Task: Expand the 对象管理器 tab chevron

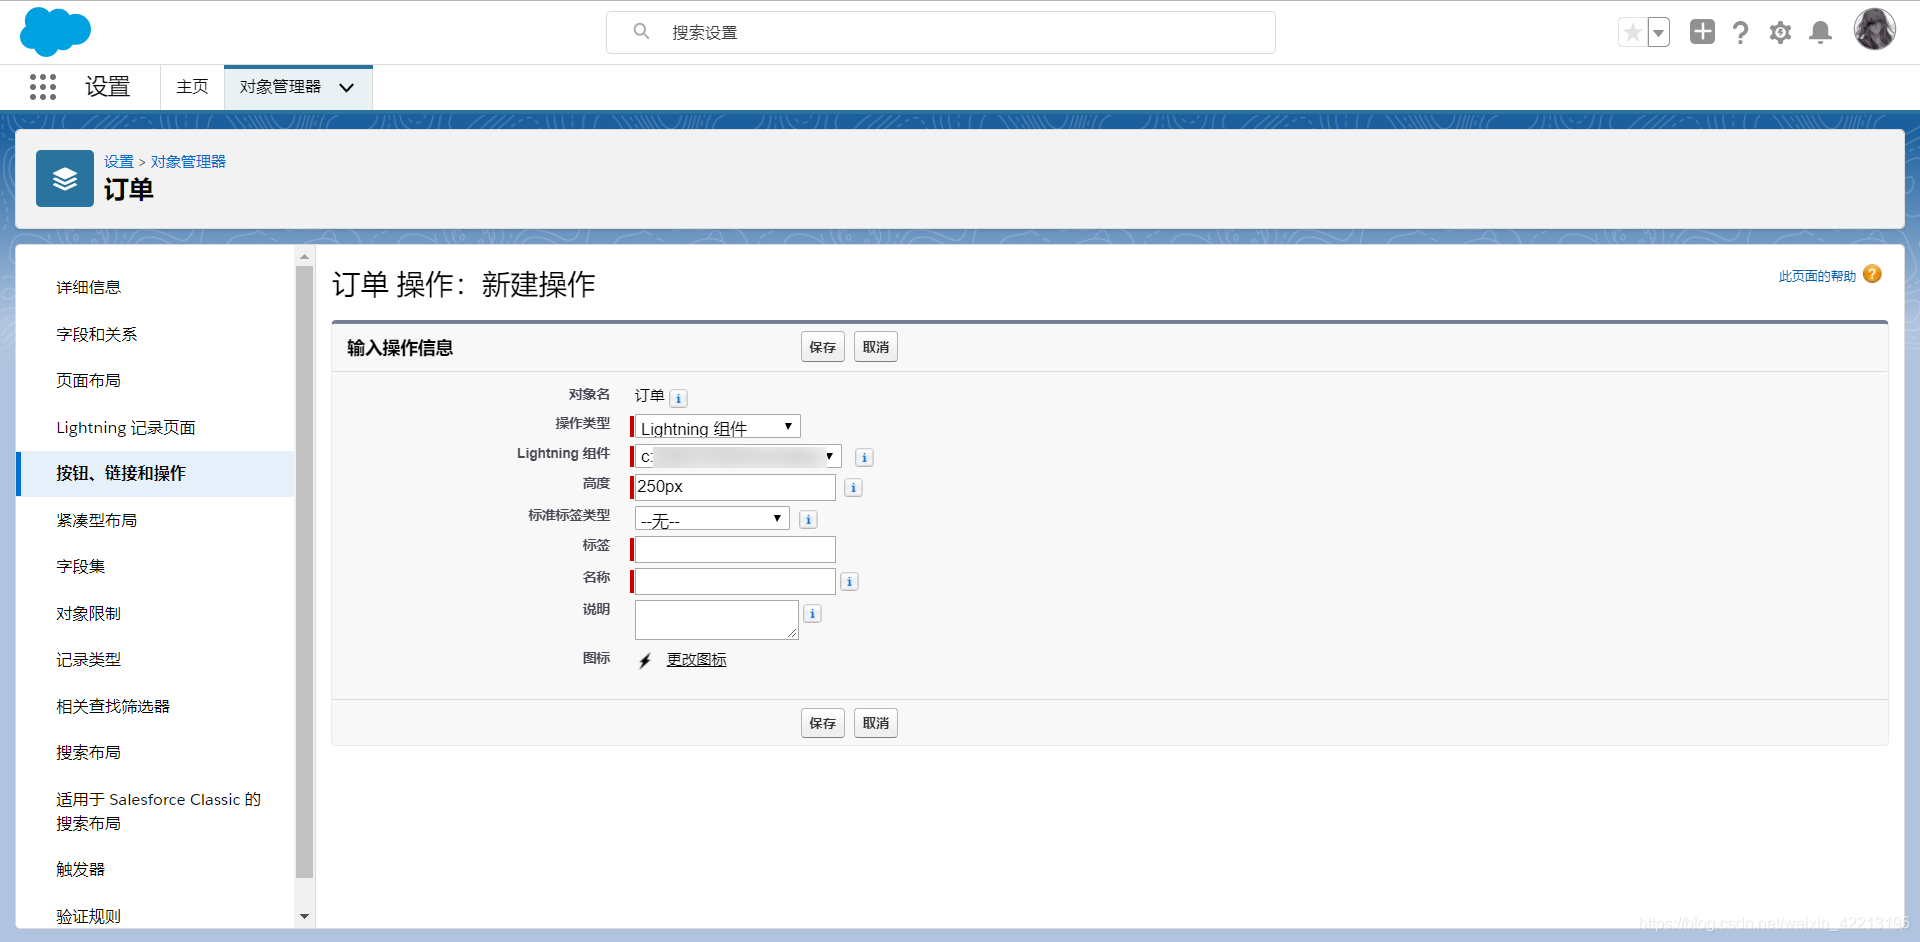Action: (347, 88)
